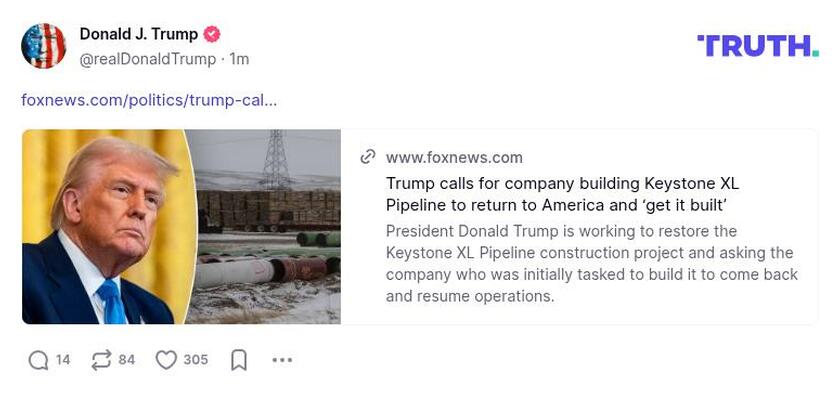Open the article preview thumbnail image

point(181,227)
